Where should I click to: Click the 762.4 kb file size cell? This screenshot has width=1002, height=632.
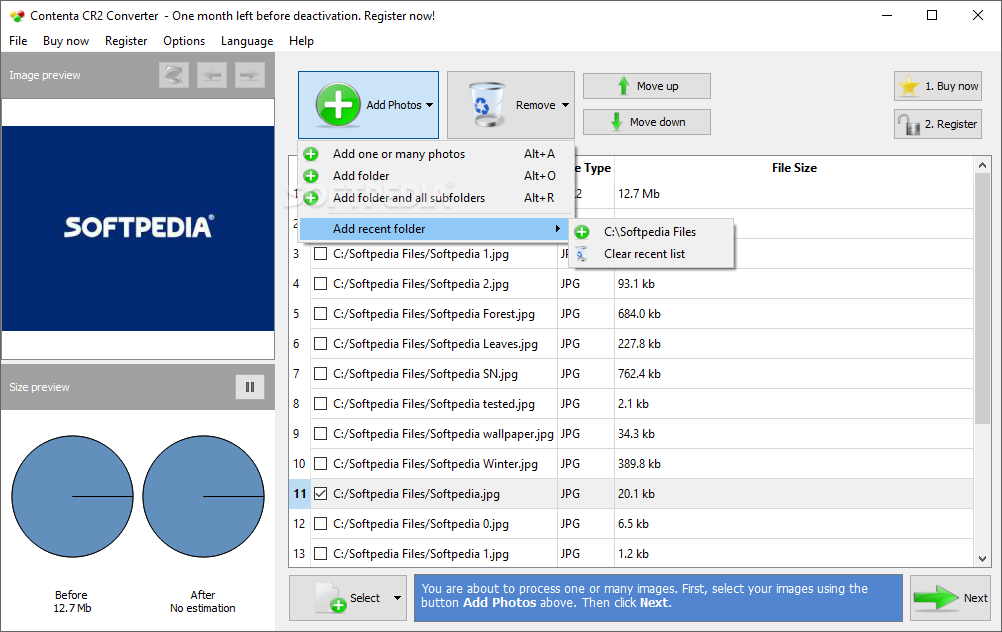(x=794, y=374)
